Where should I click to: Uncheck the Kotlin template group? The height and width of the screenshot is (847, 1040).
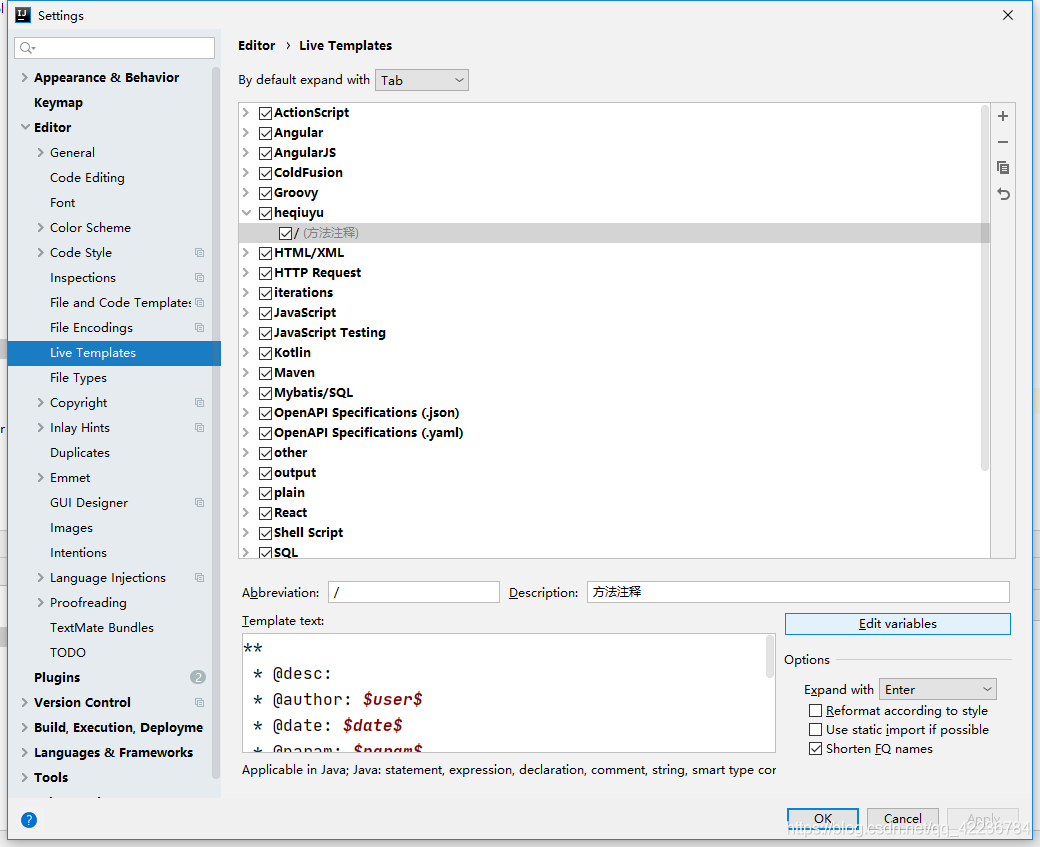tap(265, 354)
